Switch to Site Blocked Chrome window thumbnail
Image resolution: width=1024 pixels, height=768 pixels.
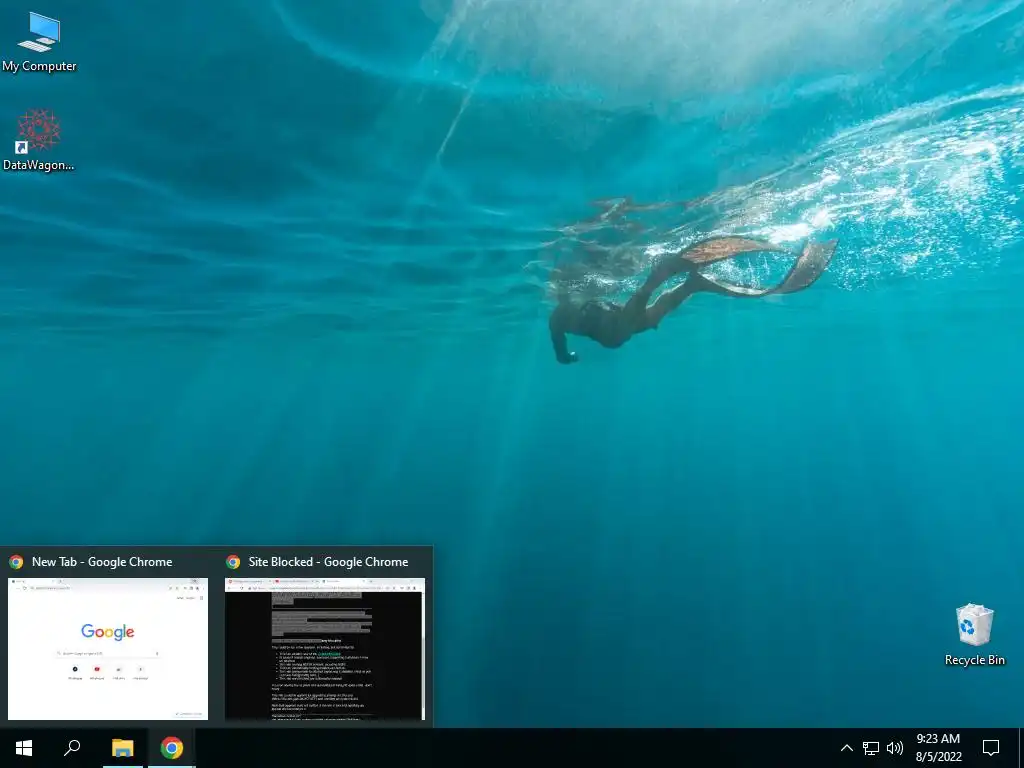(325, 648)
